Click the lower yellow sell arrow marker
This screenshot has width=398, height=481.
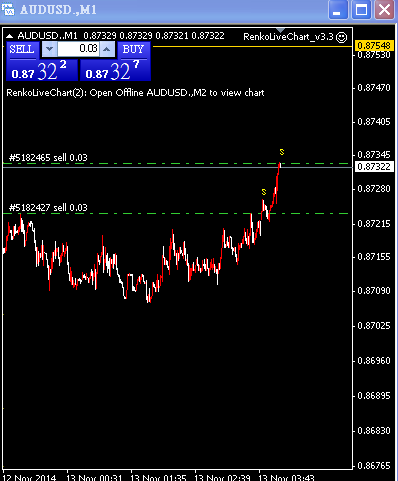pos(264,192)
